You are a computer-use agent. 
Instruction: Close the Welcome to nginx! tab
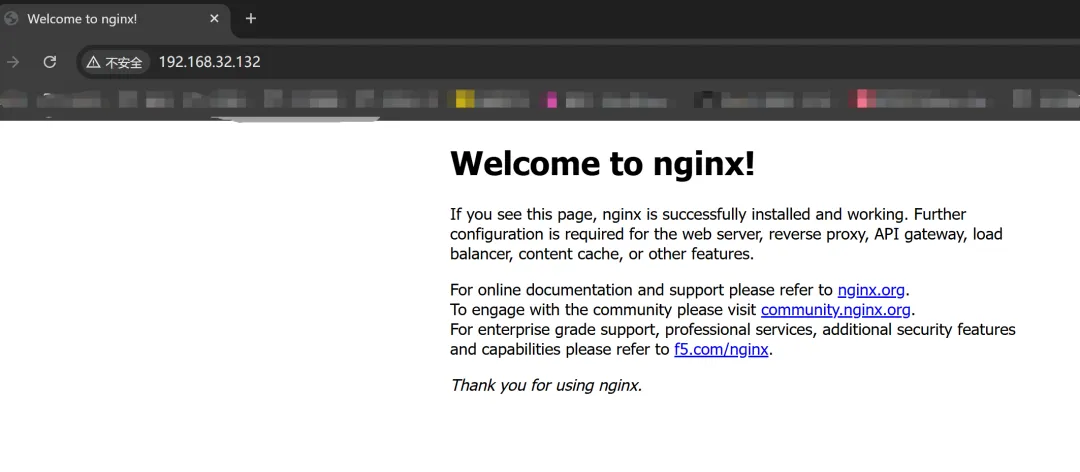click(214, 19)
